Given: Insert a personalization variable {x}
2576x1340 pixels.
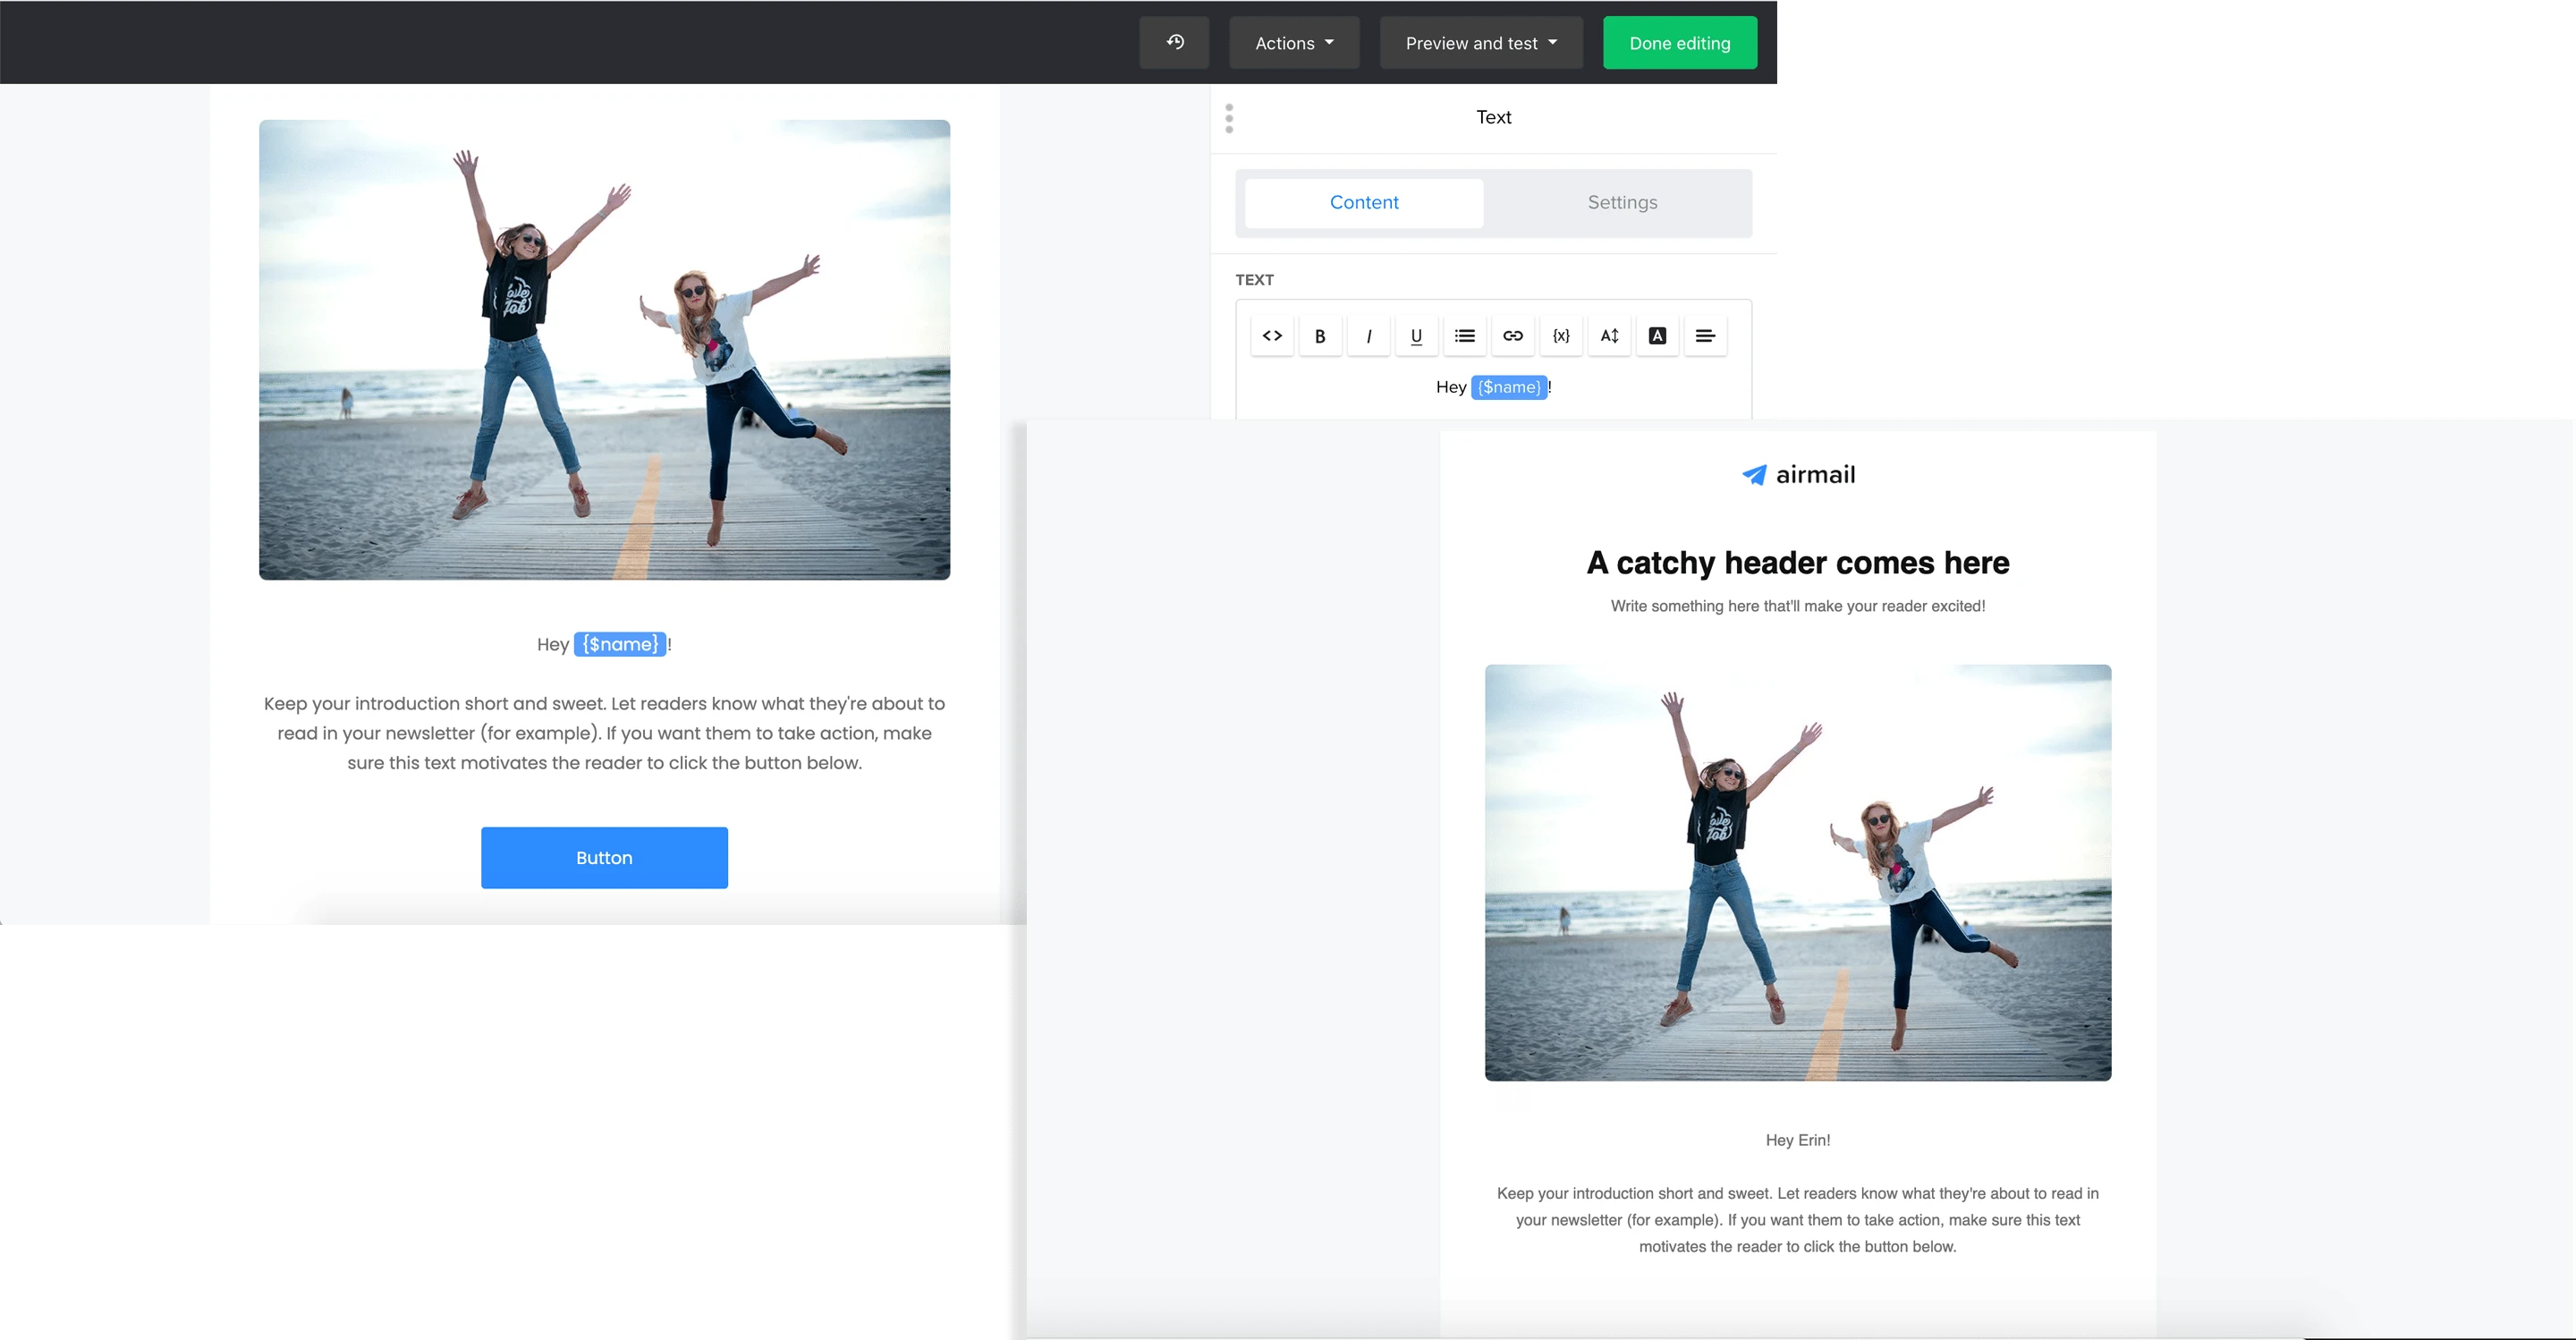Looking at the screenshot, I should [x=1560, y=336].
